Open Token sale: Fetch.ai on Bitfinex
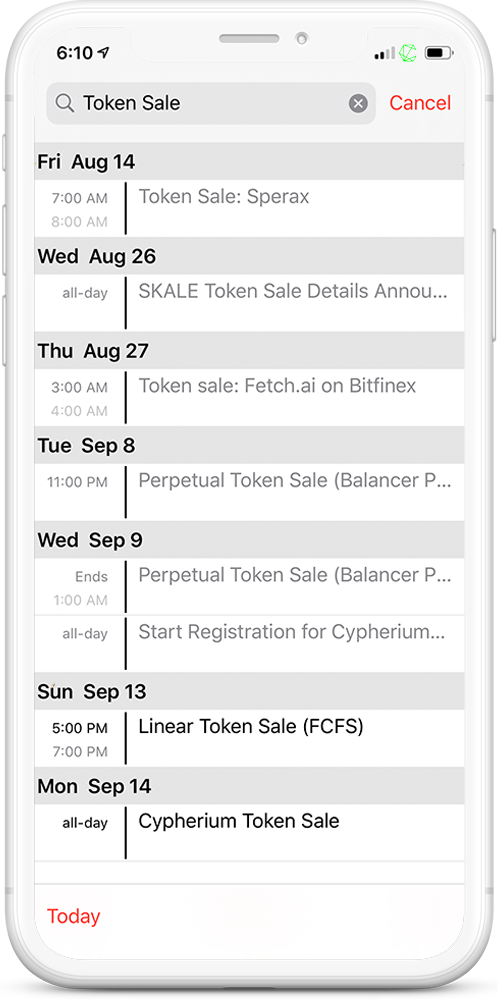 (x=249, y=397)
